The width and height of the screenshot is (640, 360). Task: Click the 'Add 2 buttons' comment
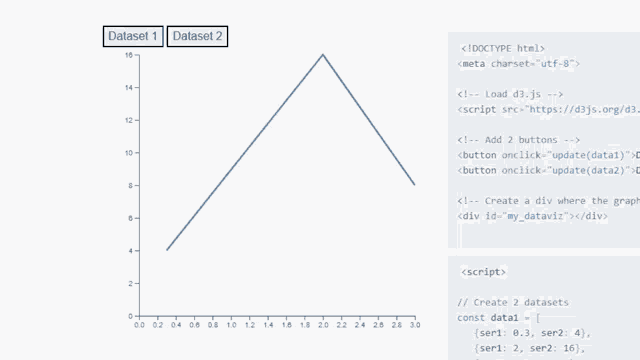(518, 140)
